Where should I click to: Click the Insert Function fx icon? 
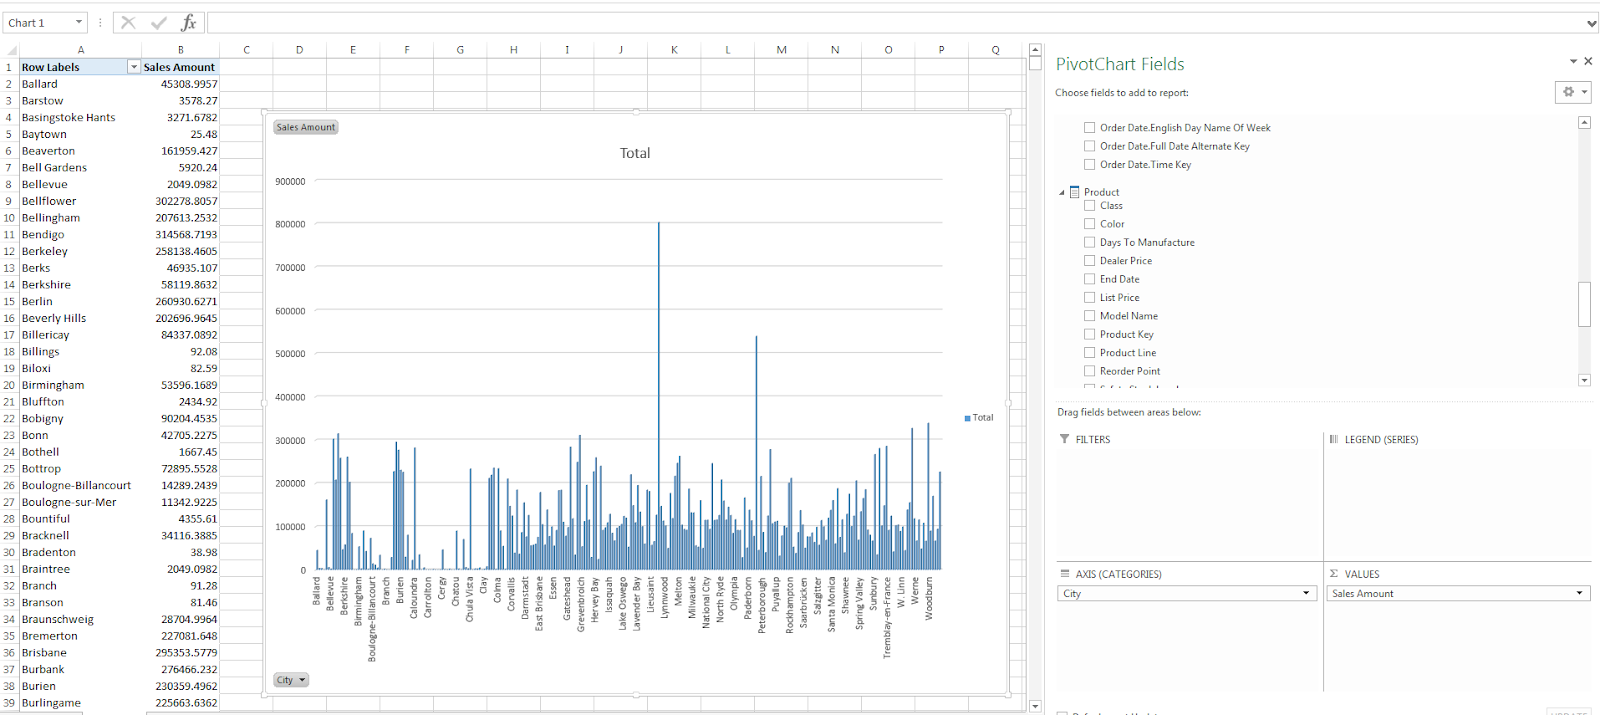click(188, 23)
